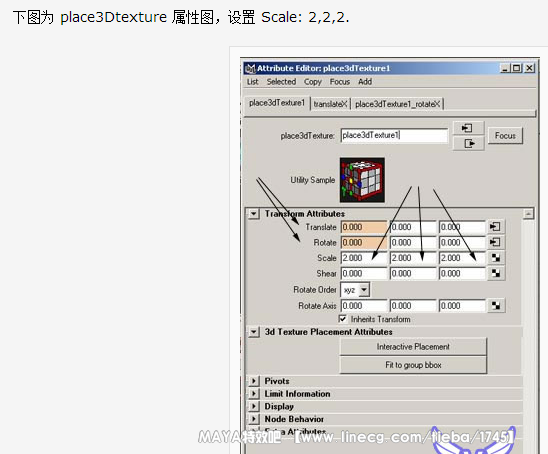The image size is (548, 454).
Task: Click the input connection icon beside place3dTexture field
Action: pyautogui.click(x=468, y=128)
